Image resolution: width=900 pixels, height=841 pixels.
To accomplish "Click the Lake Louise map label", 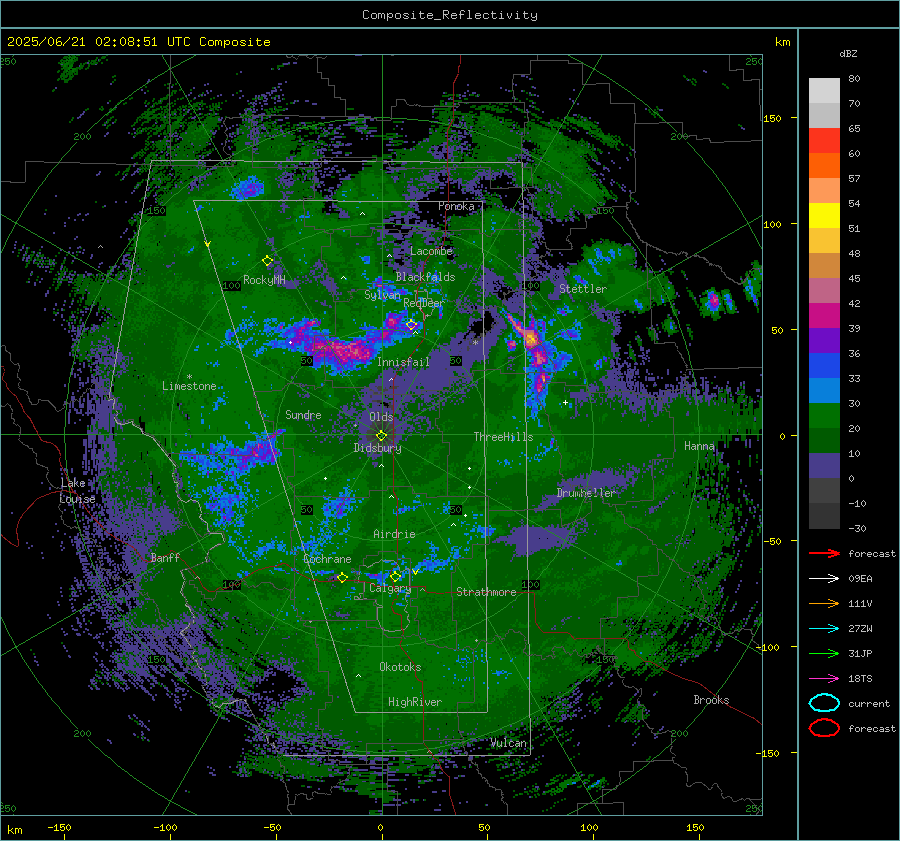I will [77, 491].
